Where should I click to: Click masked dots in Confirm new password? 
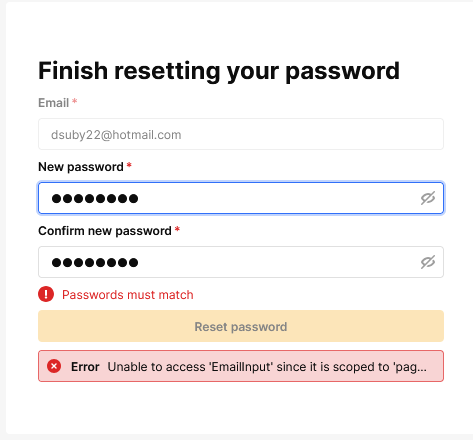pos(95,263)
